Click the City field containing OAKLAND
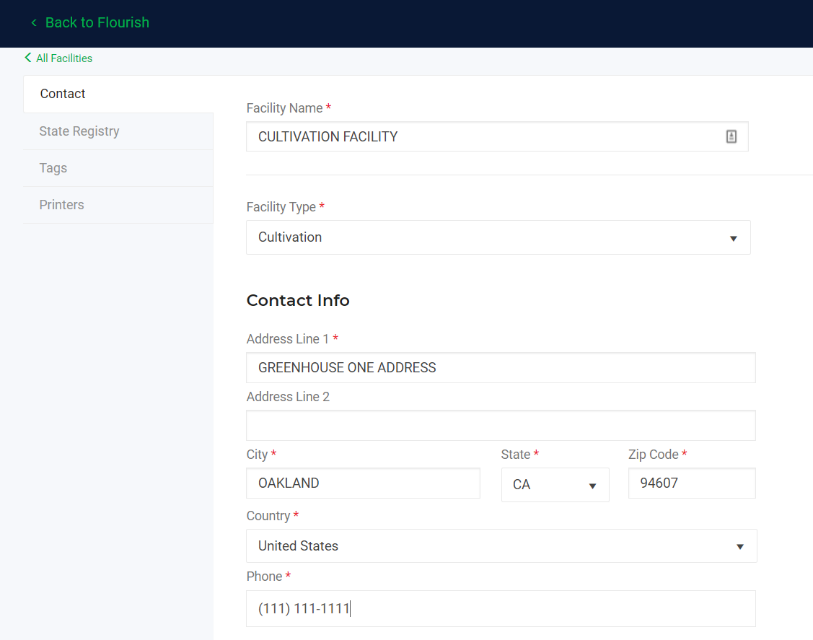Screen dimensions: 813x640 pos(363,483)
